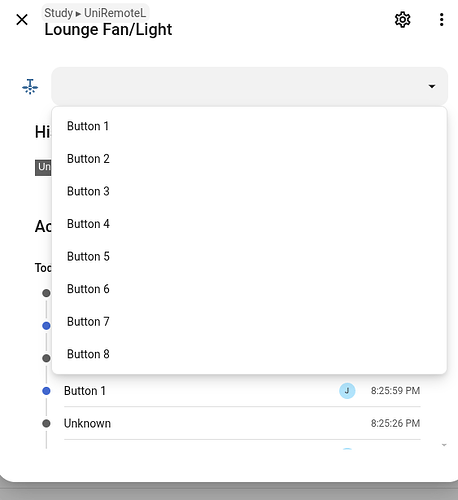
Task: Click the Unknown logbook entry at 8:25:26 PM
Action: (242, 423)
